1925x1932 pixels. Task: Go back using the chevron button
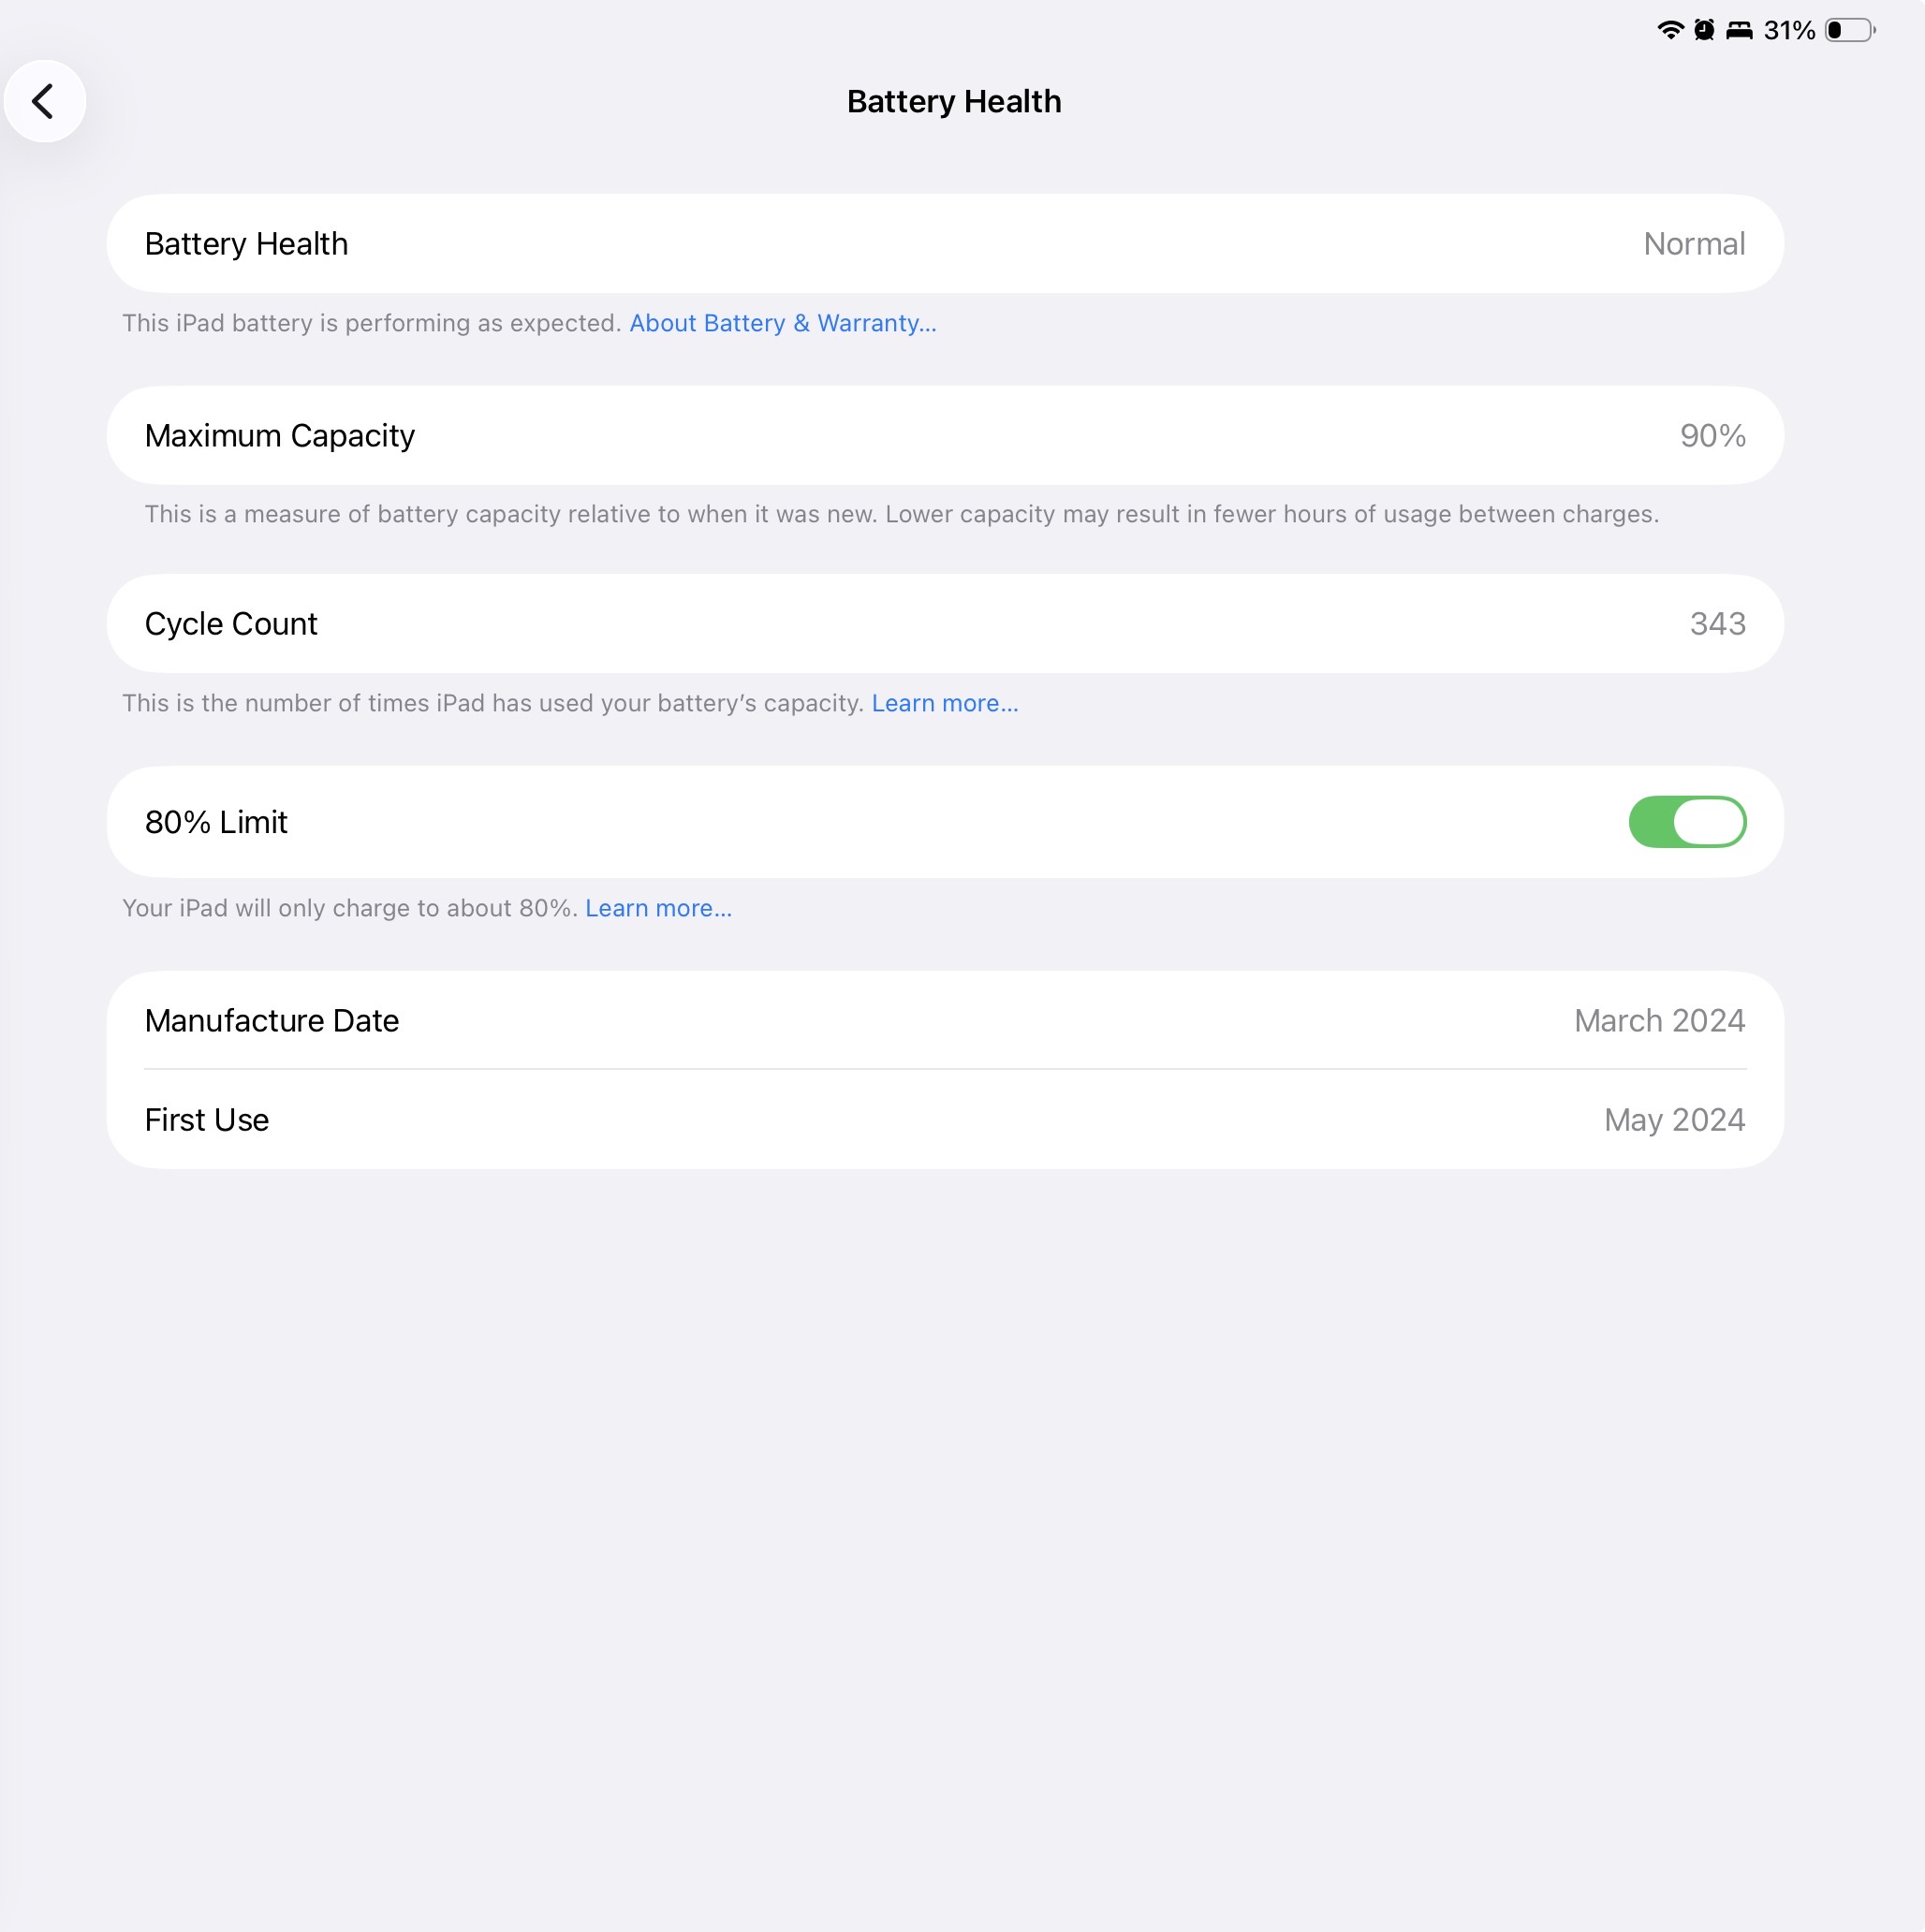45,101
